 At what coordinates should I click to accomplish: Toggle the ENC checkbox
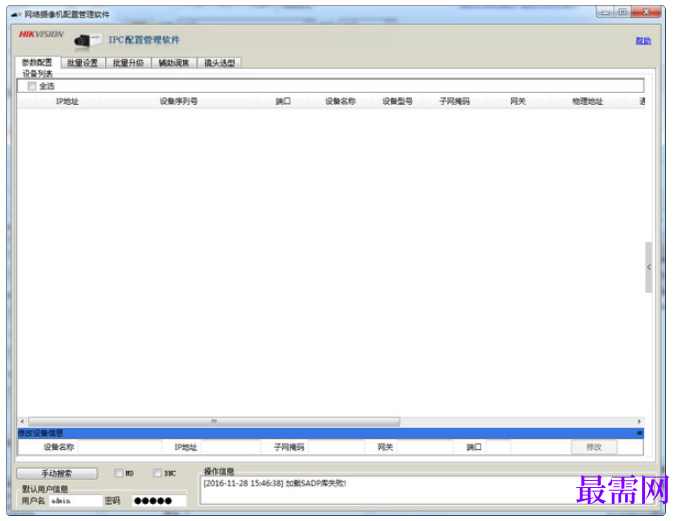[x=157, y=473]
